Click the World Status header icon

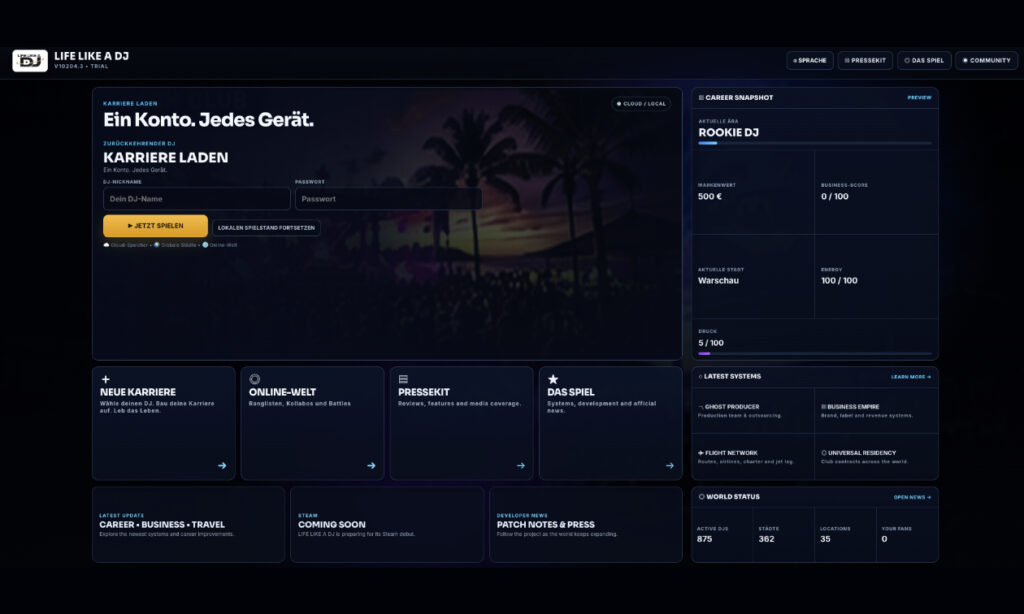702,496
